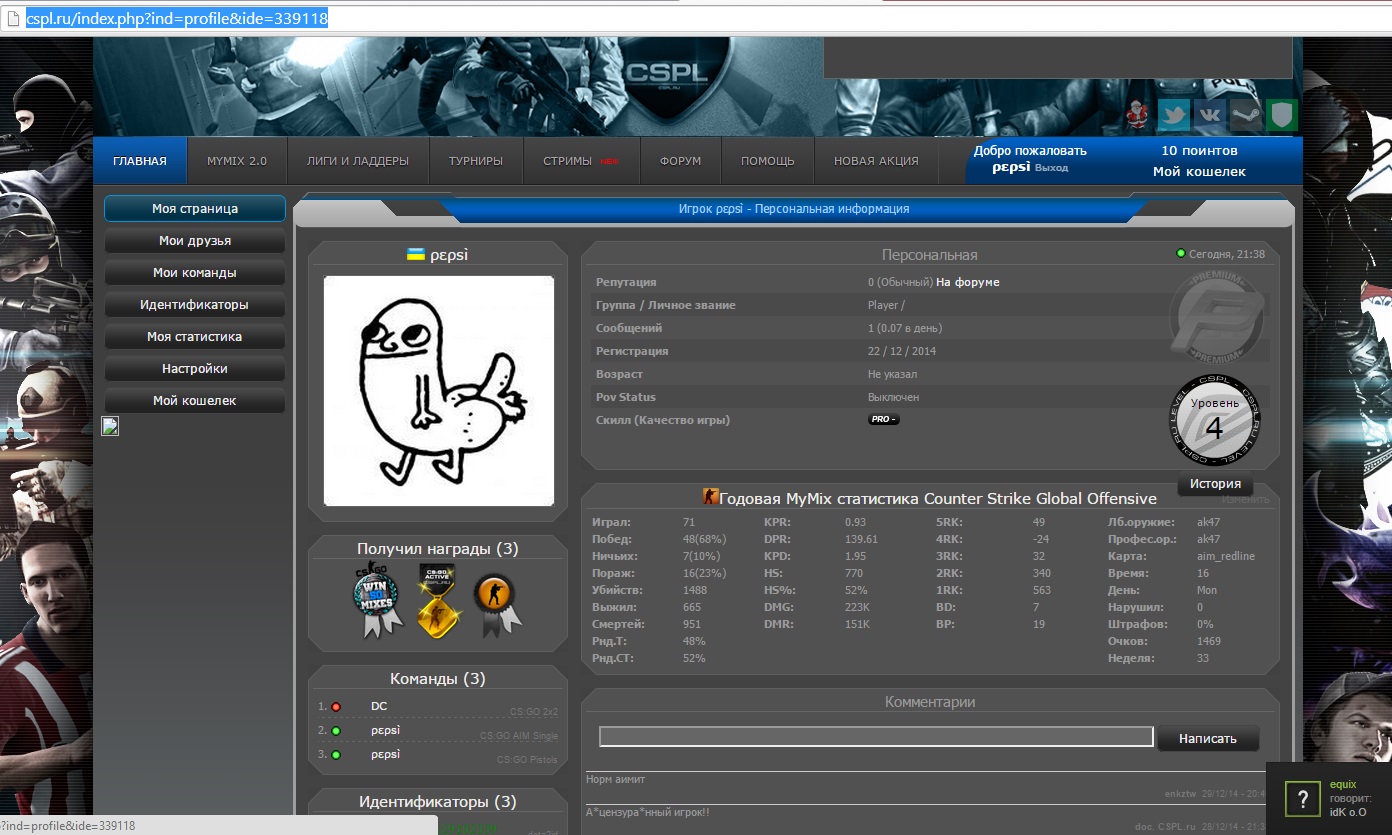Click the Ukrainian flag beside pεpsì nickname
This screenshot has height=835, width=1392.
[x=415, y=255]
